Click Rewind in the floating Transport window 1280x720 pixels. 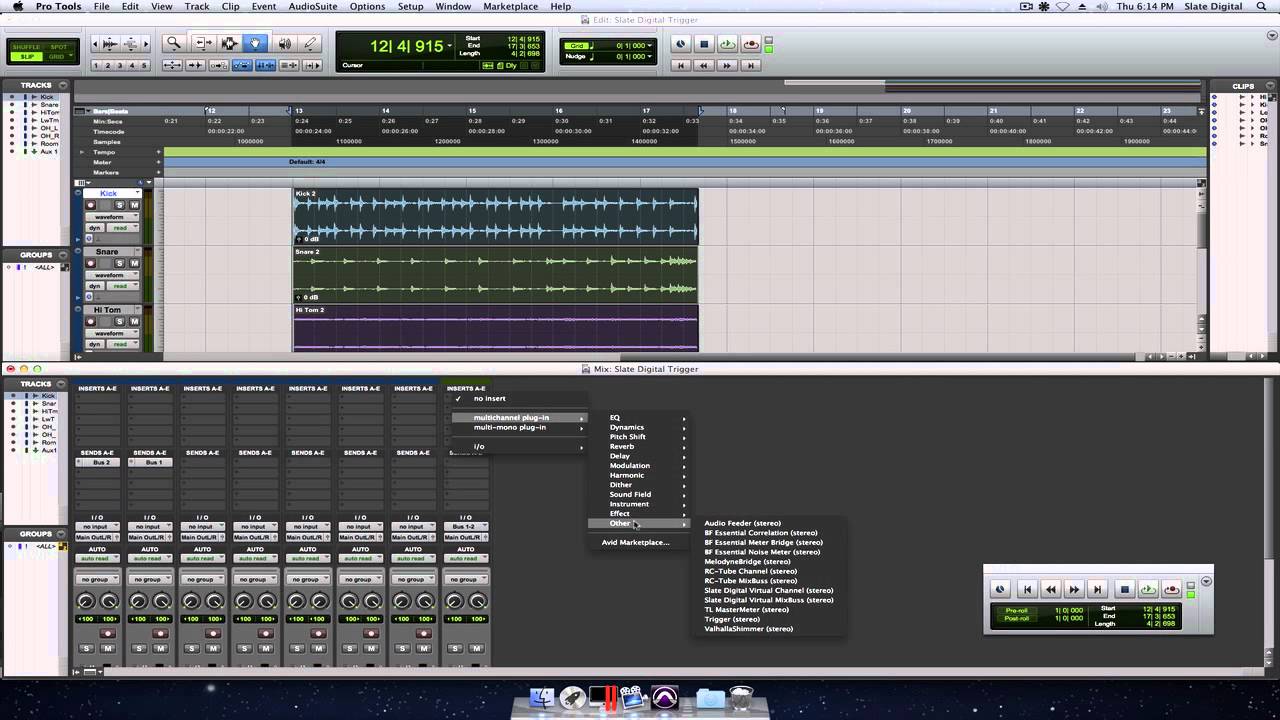1050,590
